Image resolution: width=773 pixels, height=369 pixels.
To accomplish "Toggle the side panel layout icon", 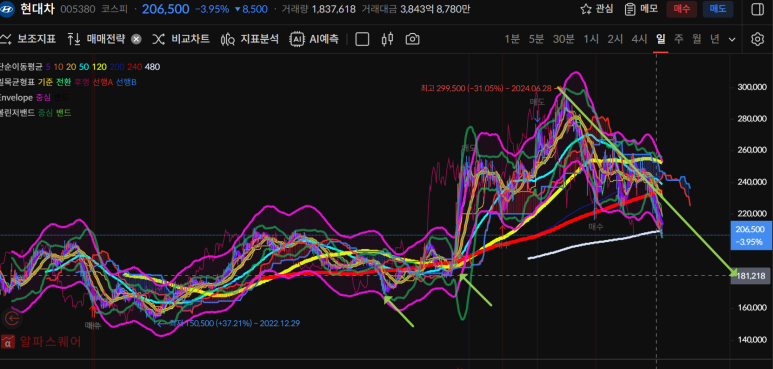I will (757, 9).
